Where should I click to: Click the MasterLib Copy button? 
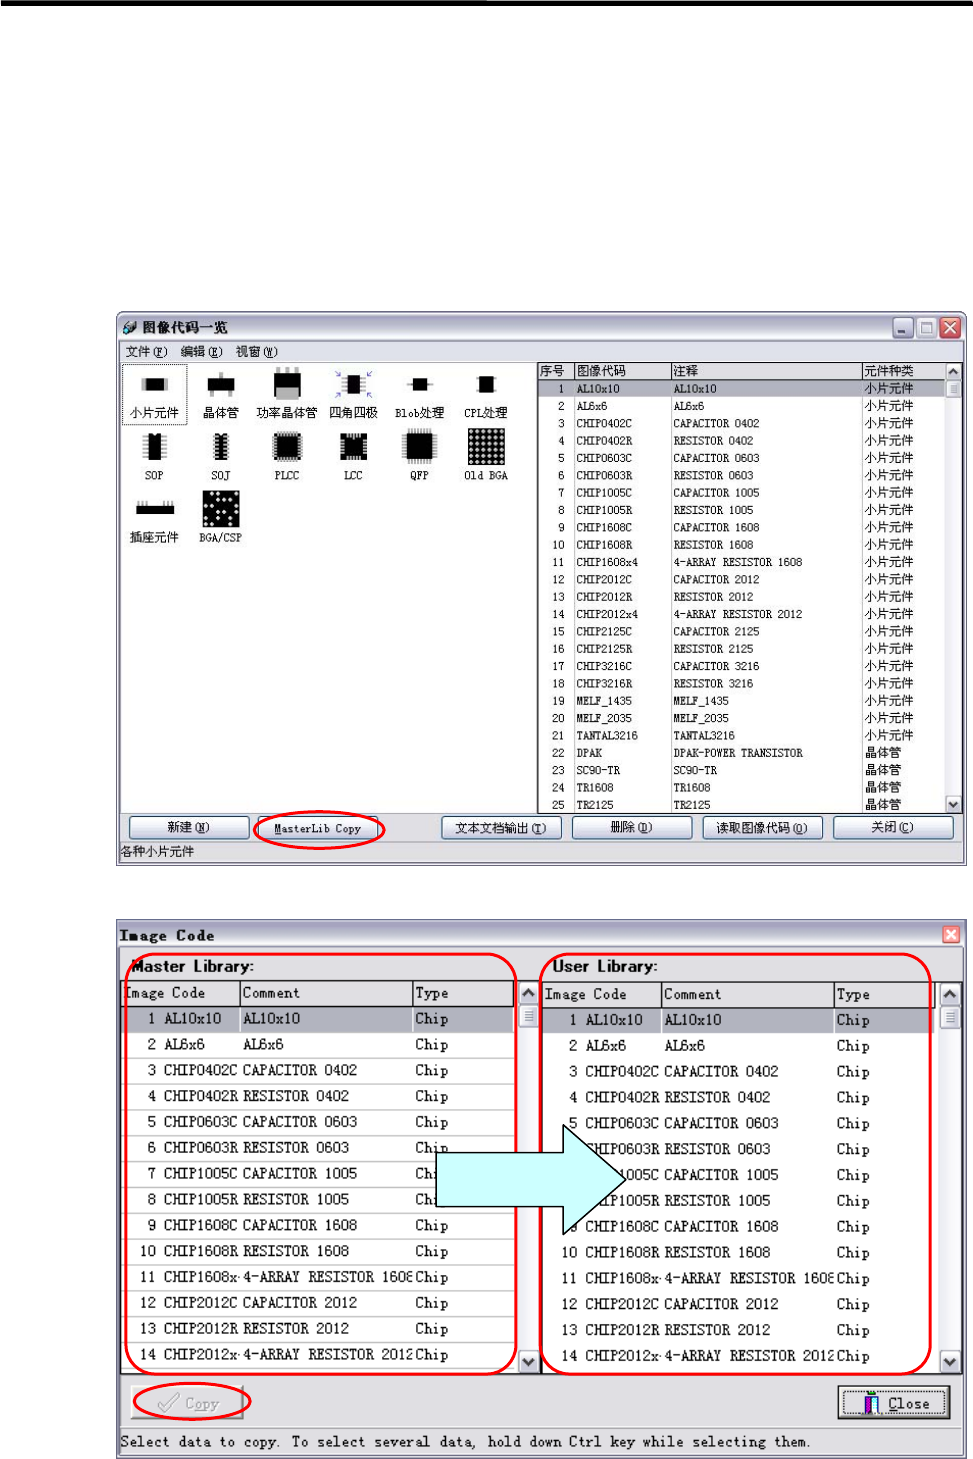coord(318,829)
